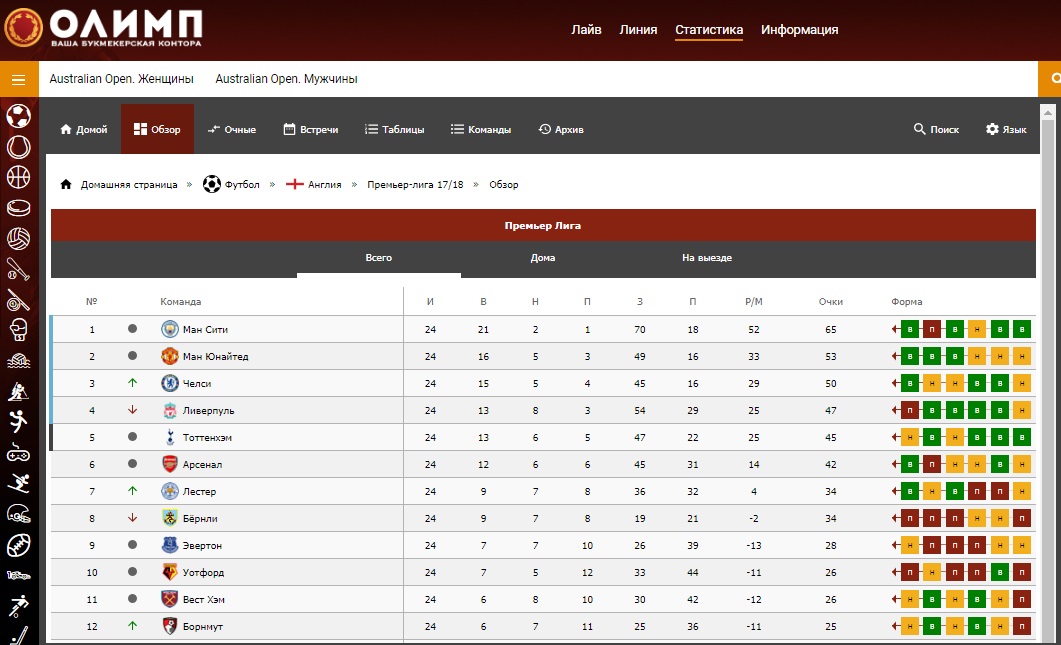Screen dimensions: 1061x645
Task: Click the Очки column header
Action: 831,302
